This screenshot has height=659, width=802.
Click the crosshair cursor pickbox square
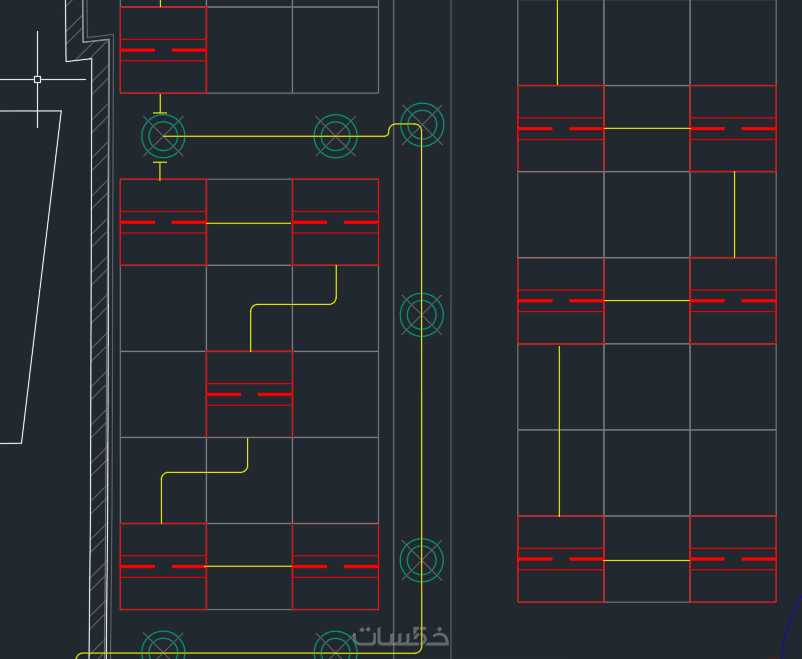pos(37,79)
